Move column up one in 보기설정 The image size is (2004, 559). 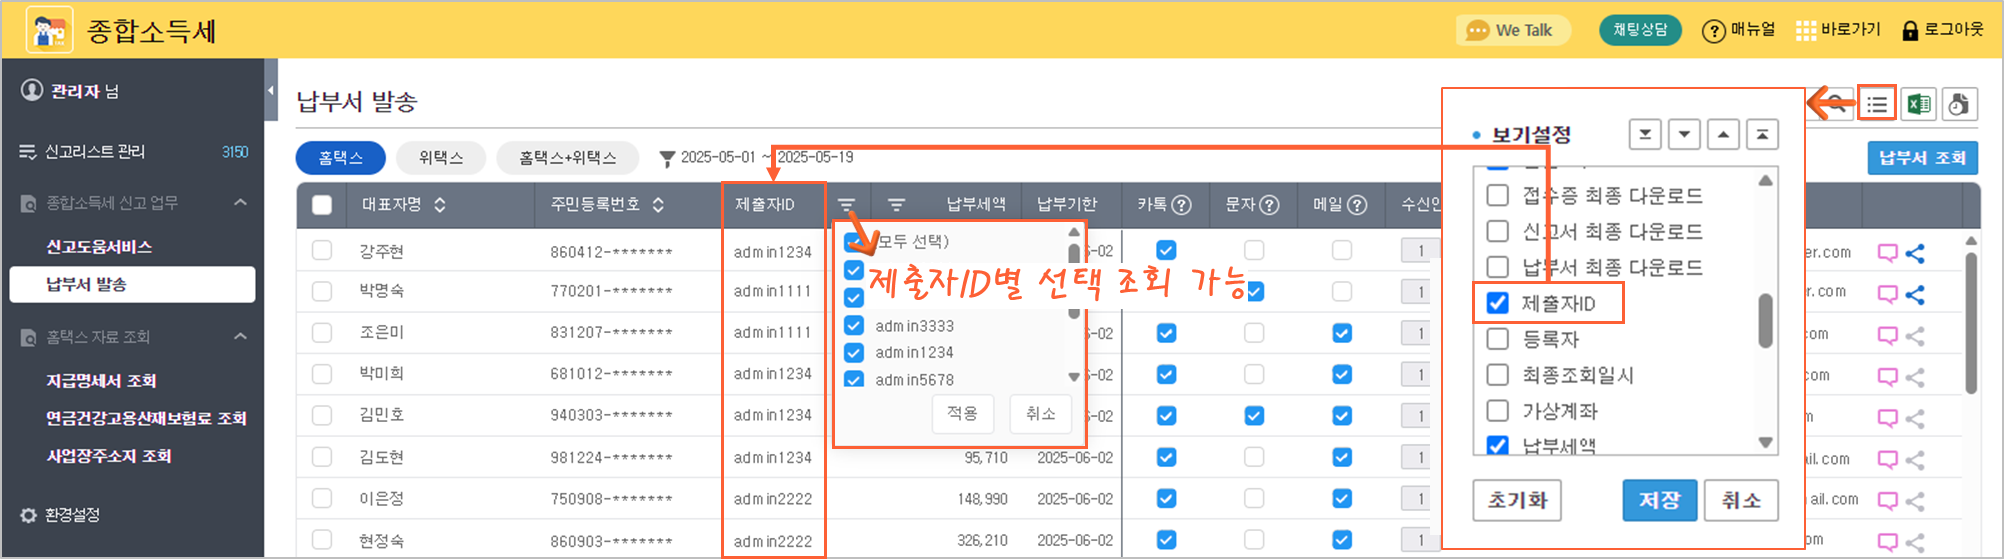(x=1723, y=134)
